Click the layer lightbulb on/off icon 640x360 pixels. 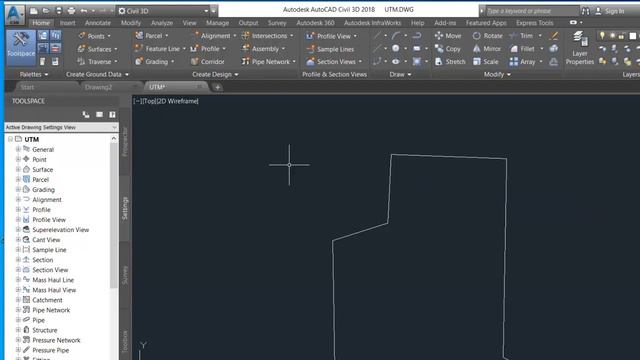pos(602,36)
